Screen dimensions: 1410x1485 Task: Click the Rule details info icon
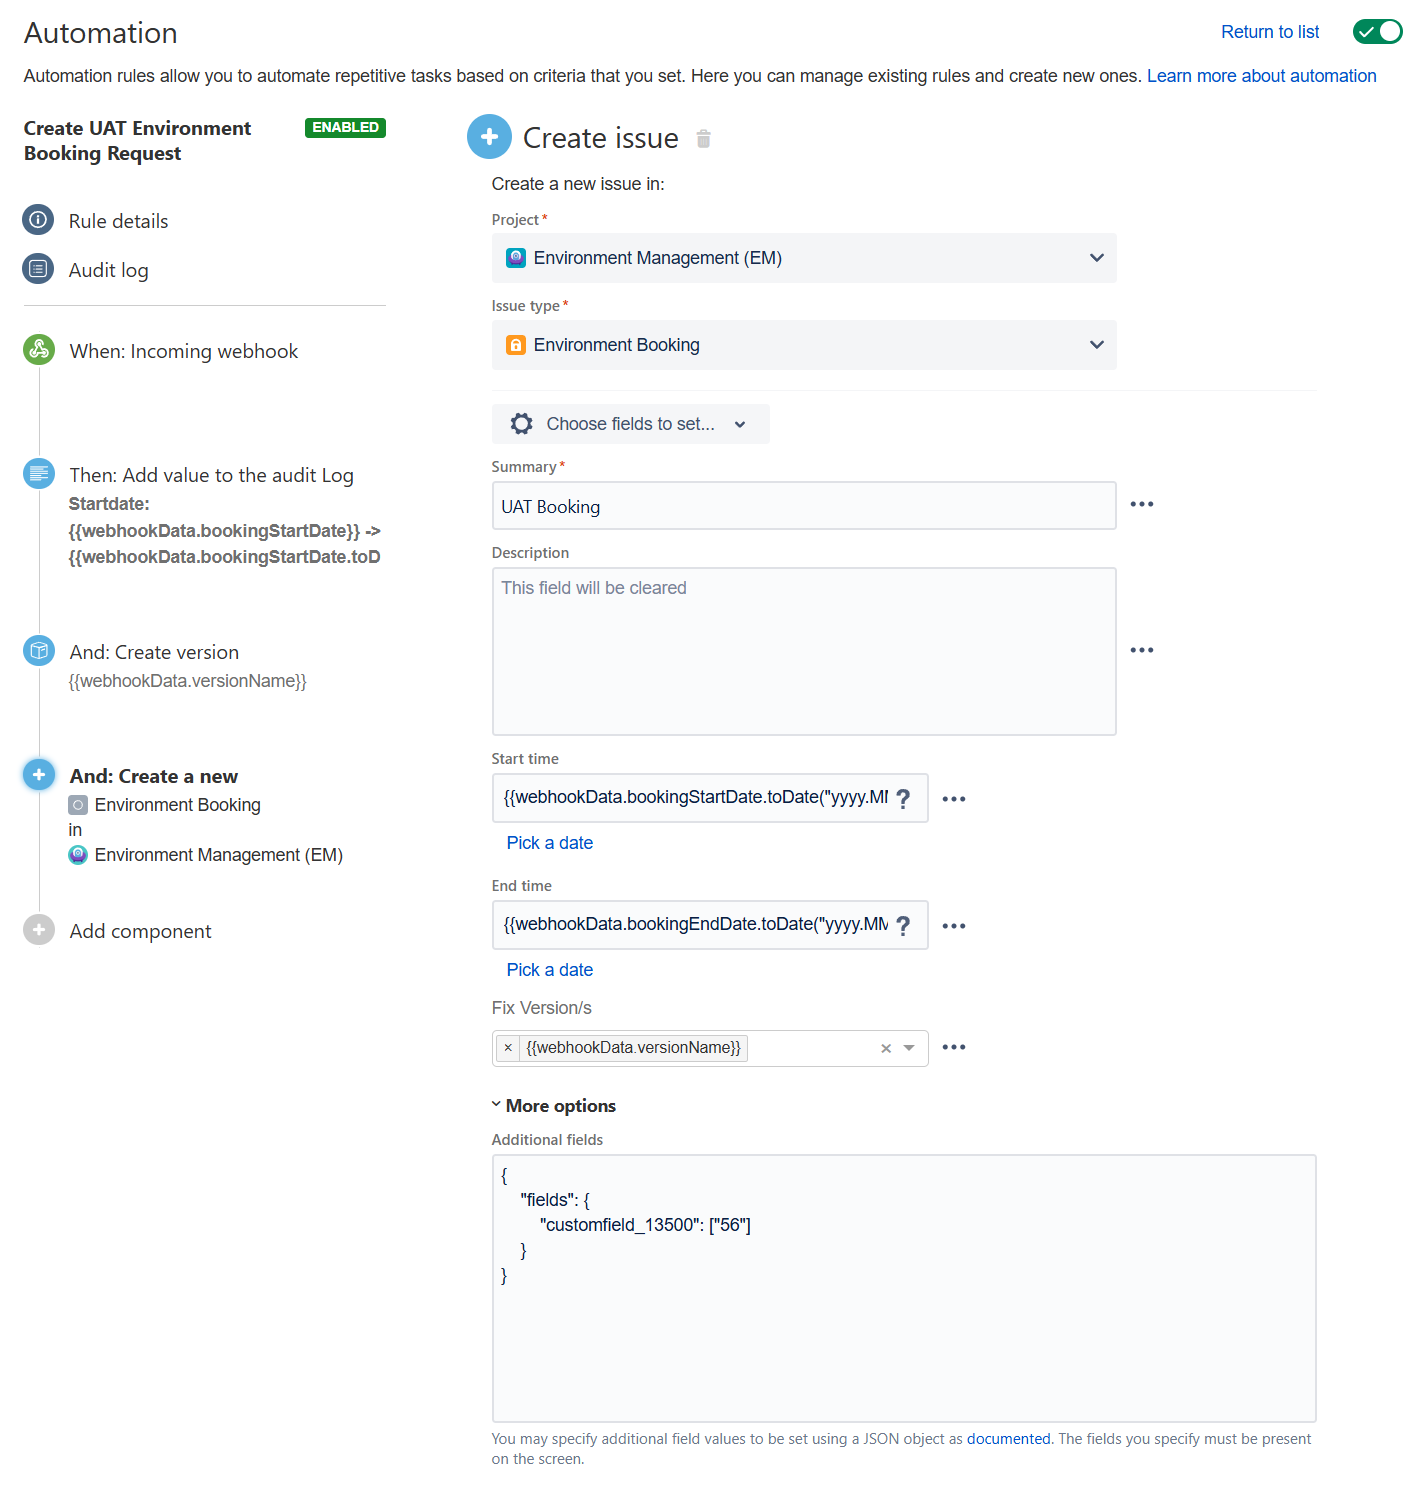pyautogui.click(x=38, y=220)
